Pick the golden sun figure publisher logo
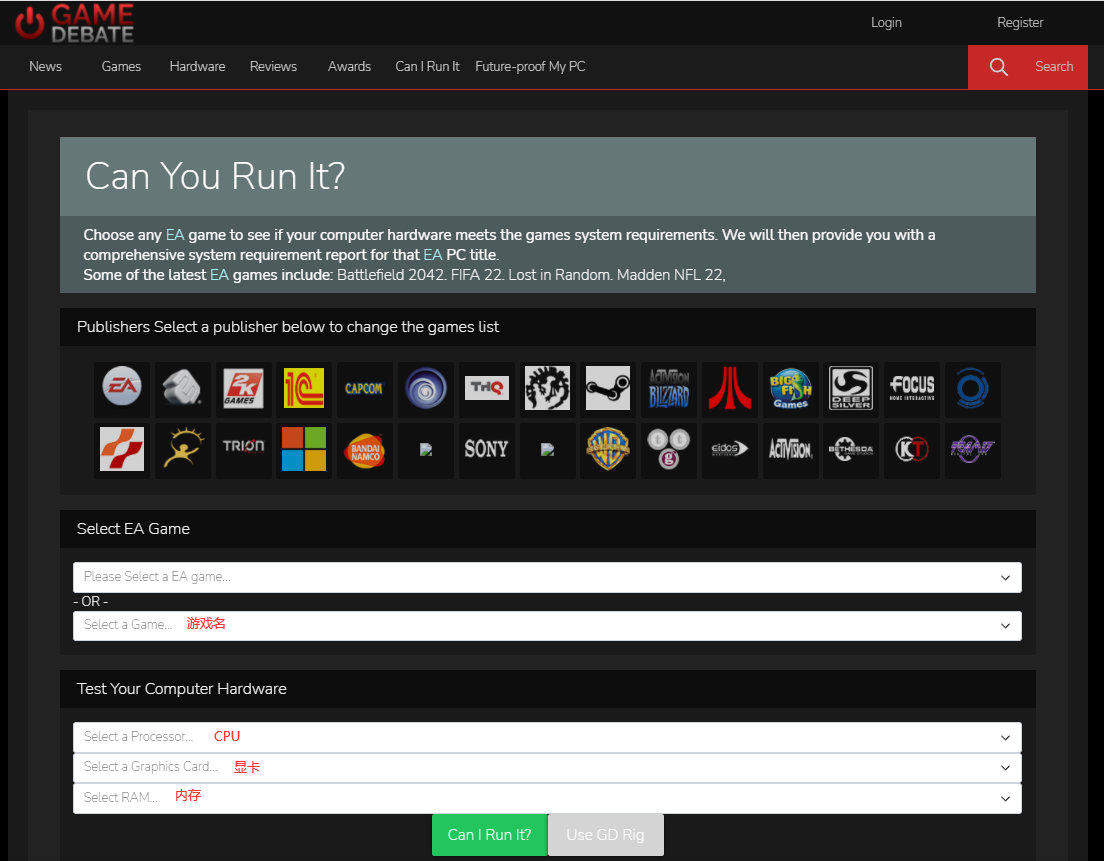The height and width of the screenshot is (861, 1104). coord(182,449)
